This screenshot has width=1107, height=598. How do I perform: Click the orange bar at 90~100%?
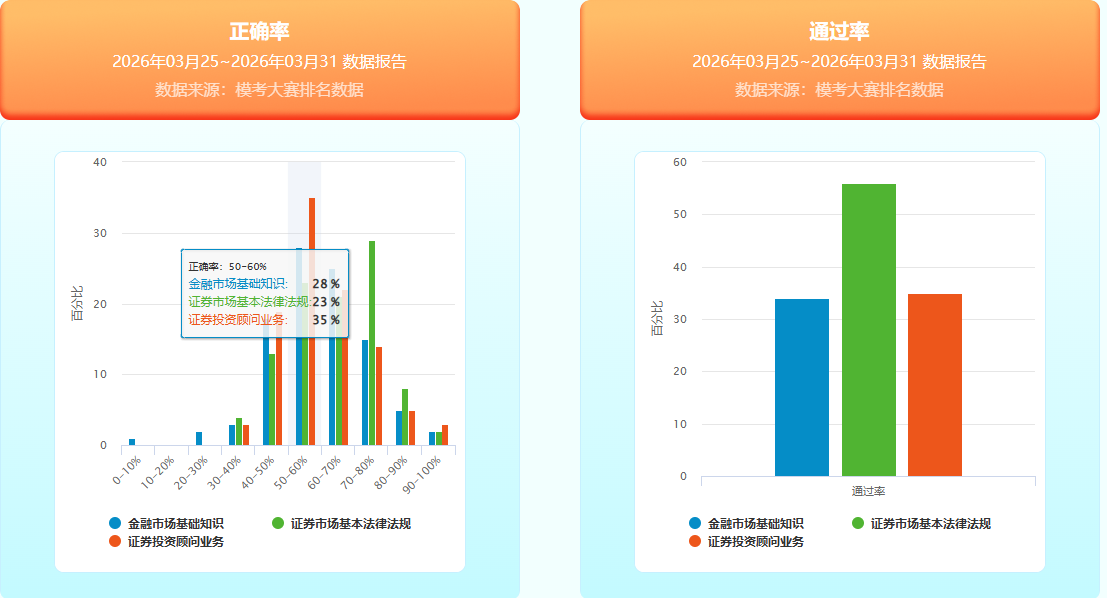point(445,435)
